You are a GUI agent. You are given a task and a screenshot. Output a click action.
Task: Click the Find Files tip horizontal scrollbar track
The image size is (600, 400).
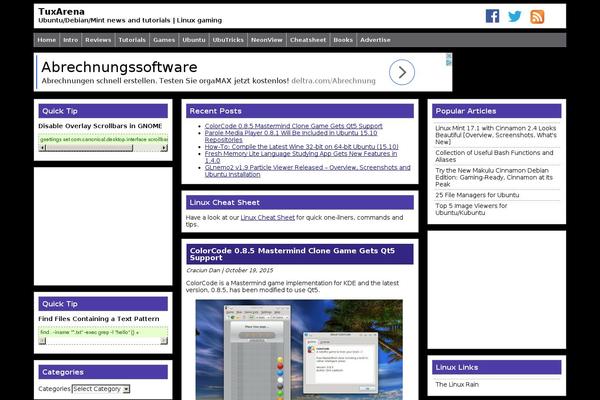click(103, 341)
